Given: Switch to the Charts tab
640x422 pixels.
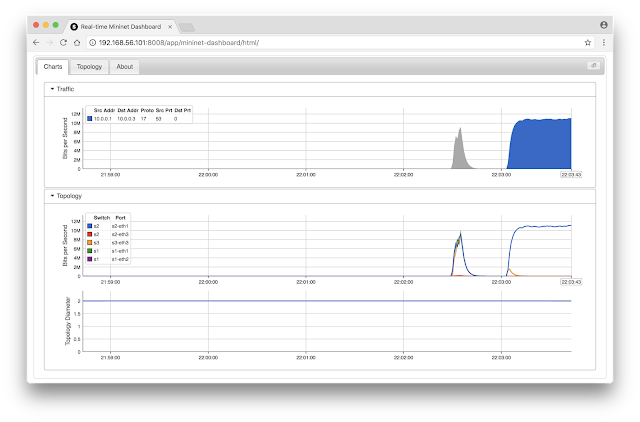Looking at the screenshot, I should pyautogui.click(x=53, y=67).
